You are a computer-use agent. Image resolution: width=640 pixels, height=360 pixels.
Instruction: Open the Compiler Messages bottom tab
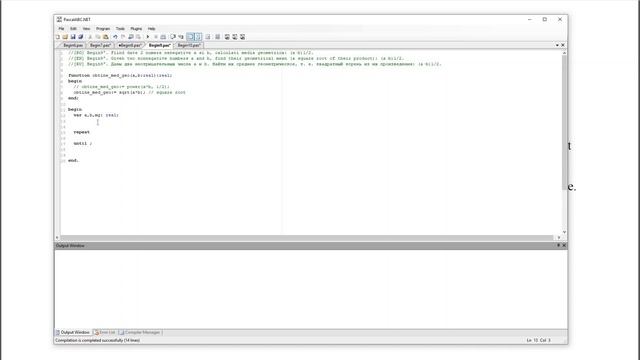click(x=140, y=332)
